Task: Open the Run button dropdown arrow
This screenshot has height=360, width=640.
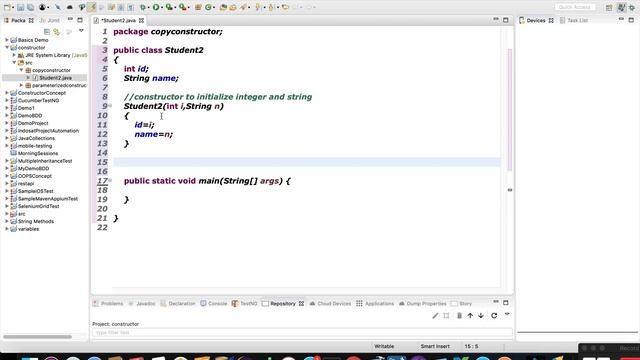Action: 162,8
